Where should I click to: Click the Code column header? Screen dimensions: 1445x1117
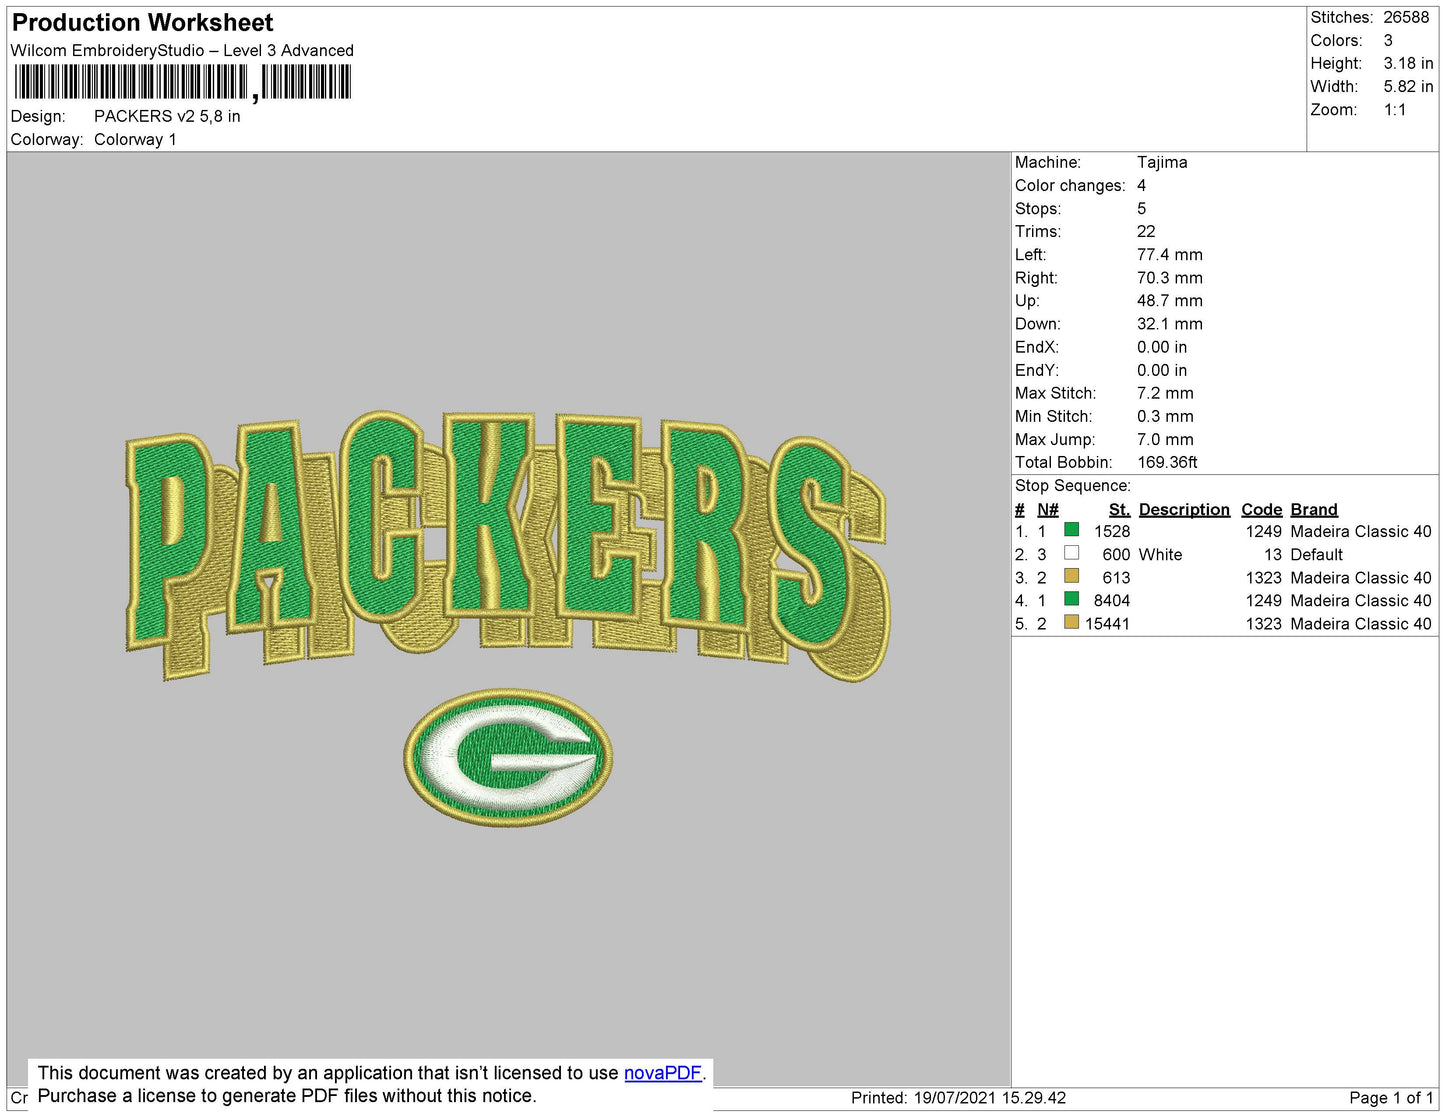click(x=1261, y=509)
